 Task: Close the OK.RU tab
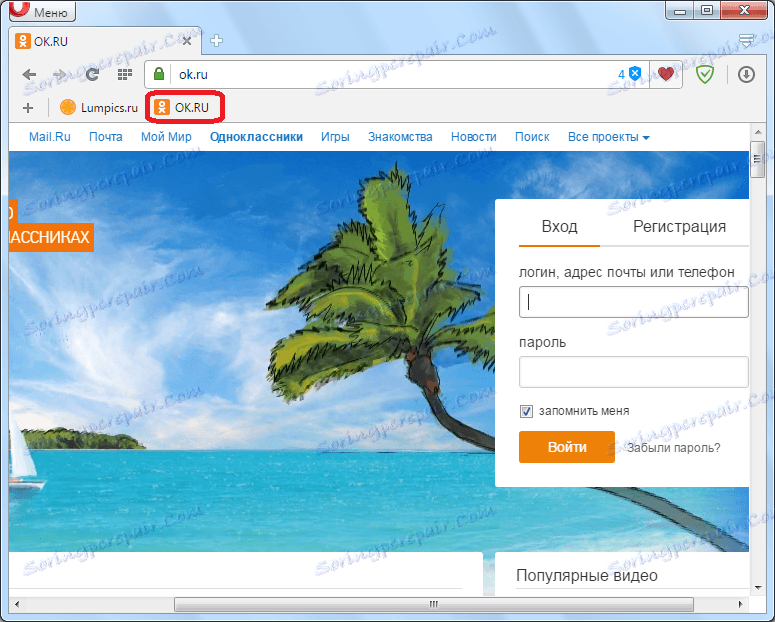point(187,42)
